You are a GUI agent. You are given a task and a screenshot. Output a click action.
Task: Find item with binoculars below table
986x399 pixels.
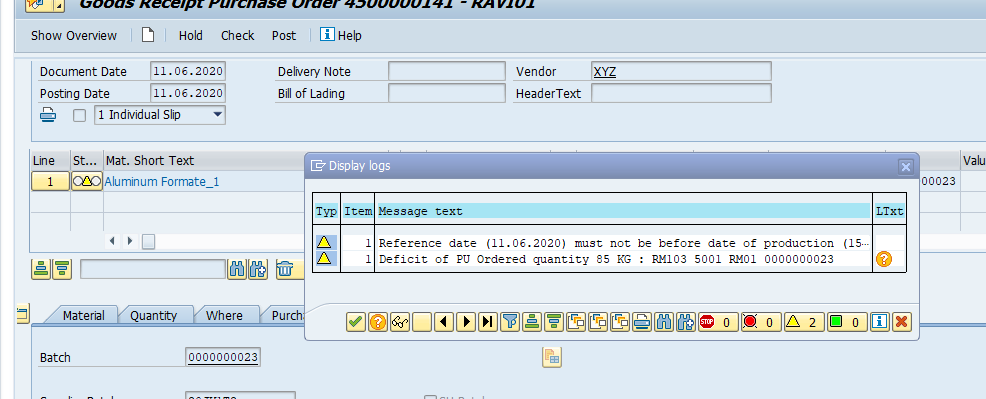coord(236,269)
